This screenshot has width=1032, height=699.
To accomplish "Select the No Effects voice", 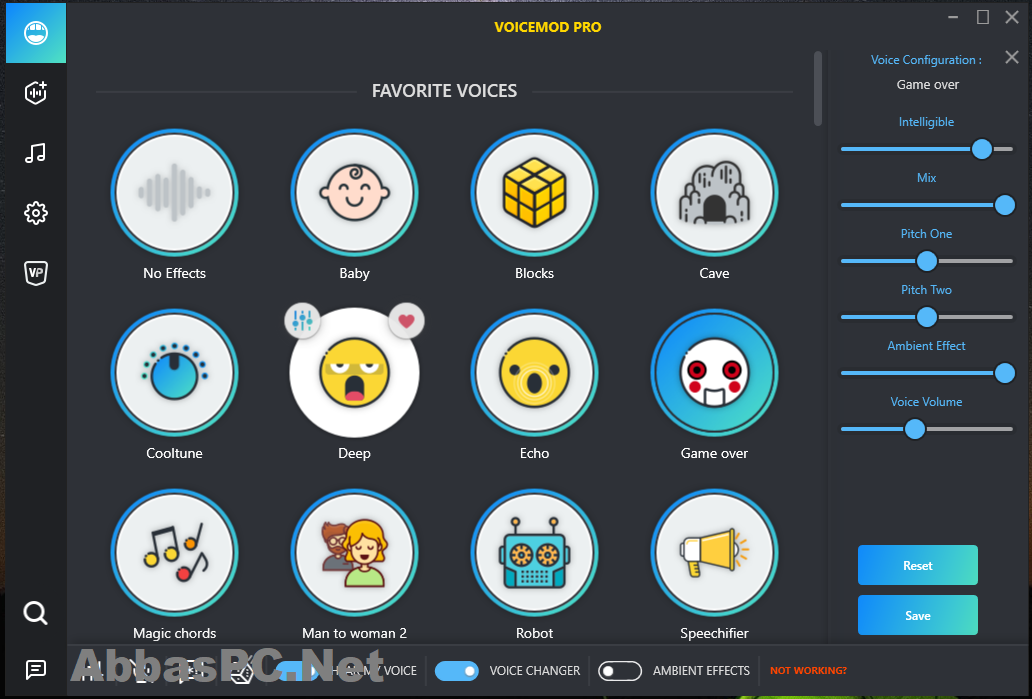I will 174,193.
